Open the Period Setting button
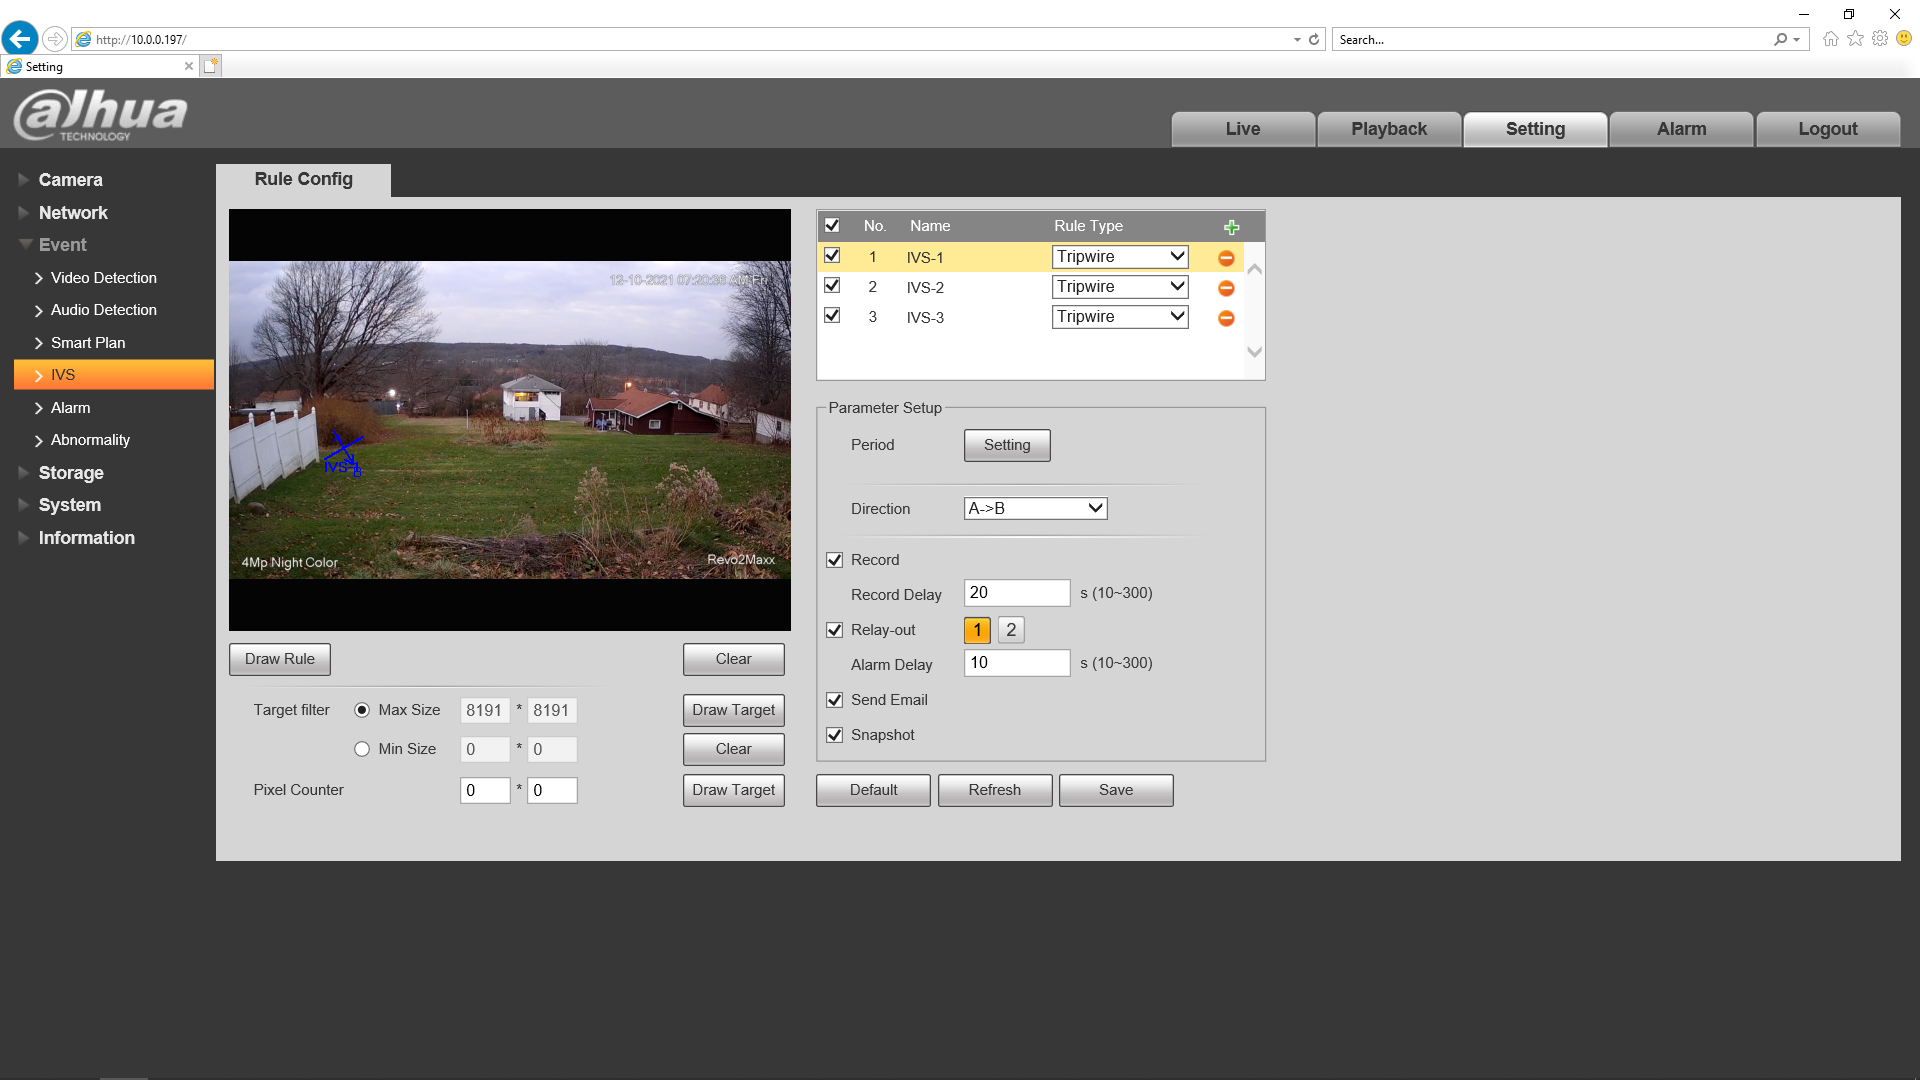The image size is (1920, 1080). coord(1007,445)
